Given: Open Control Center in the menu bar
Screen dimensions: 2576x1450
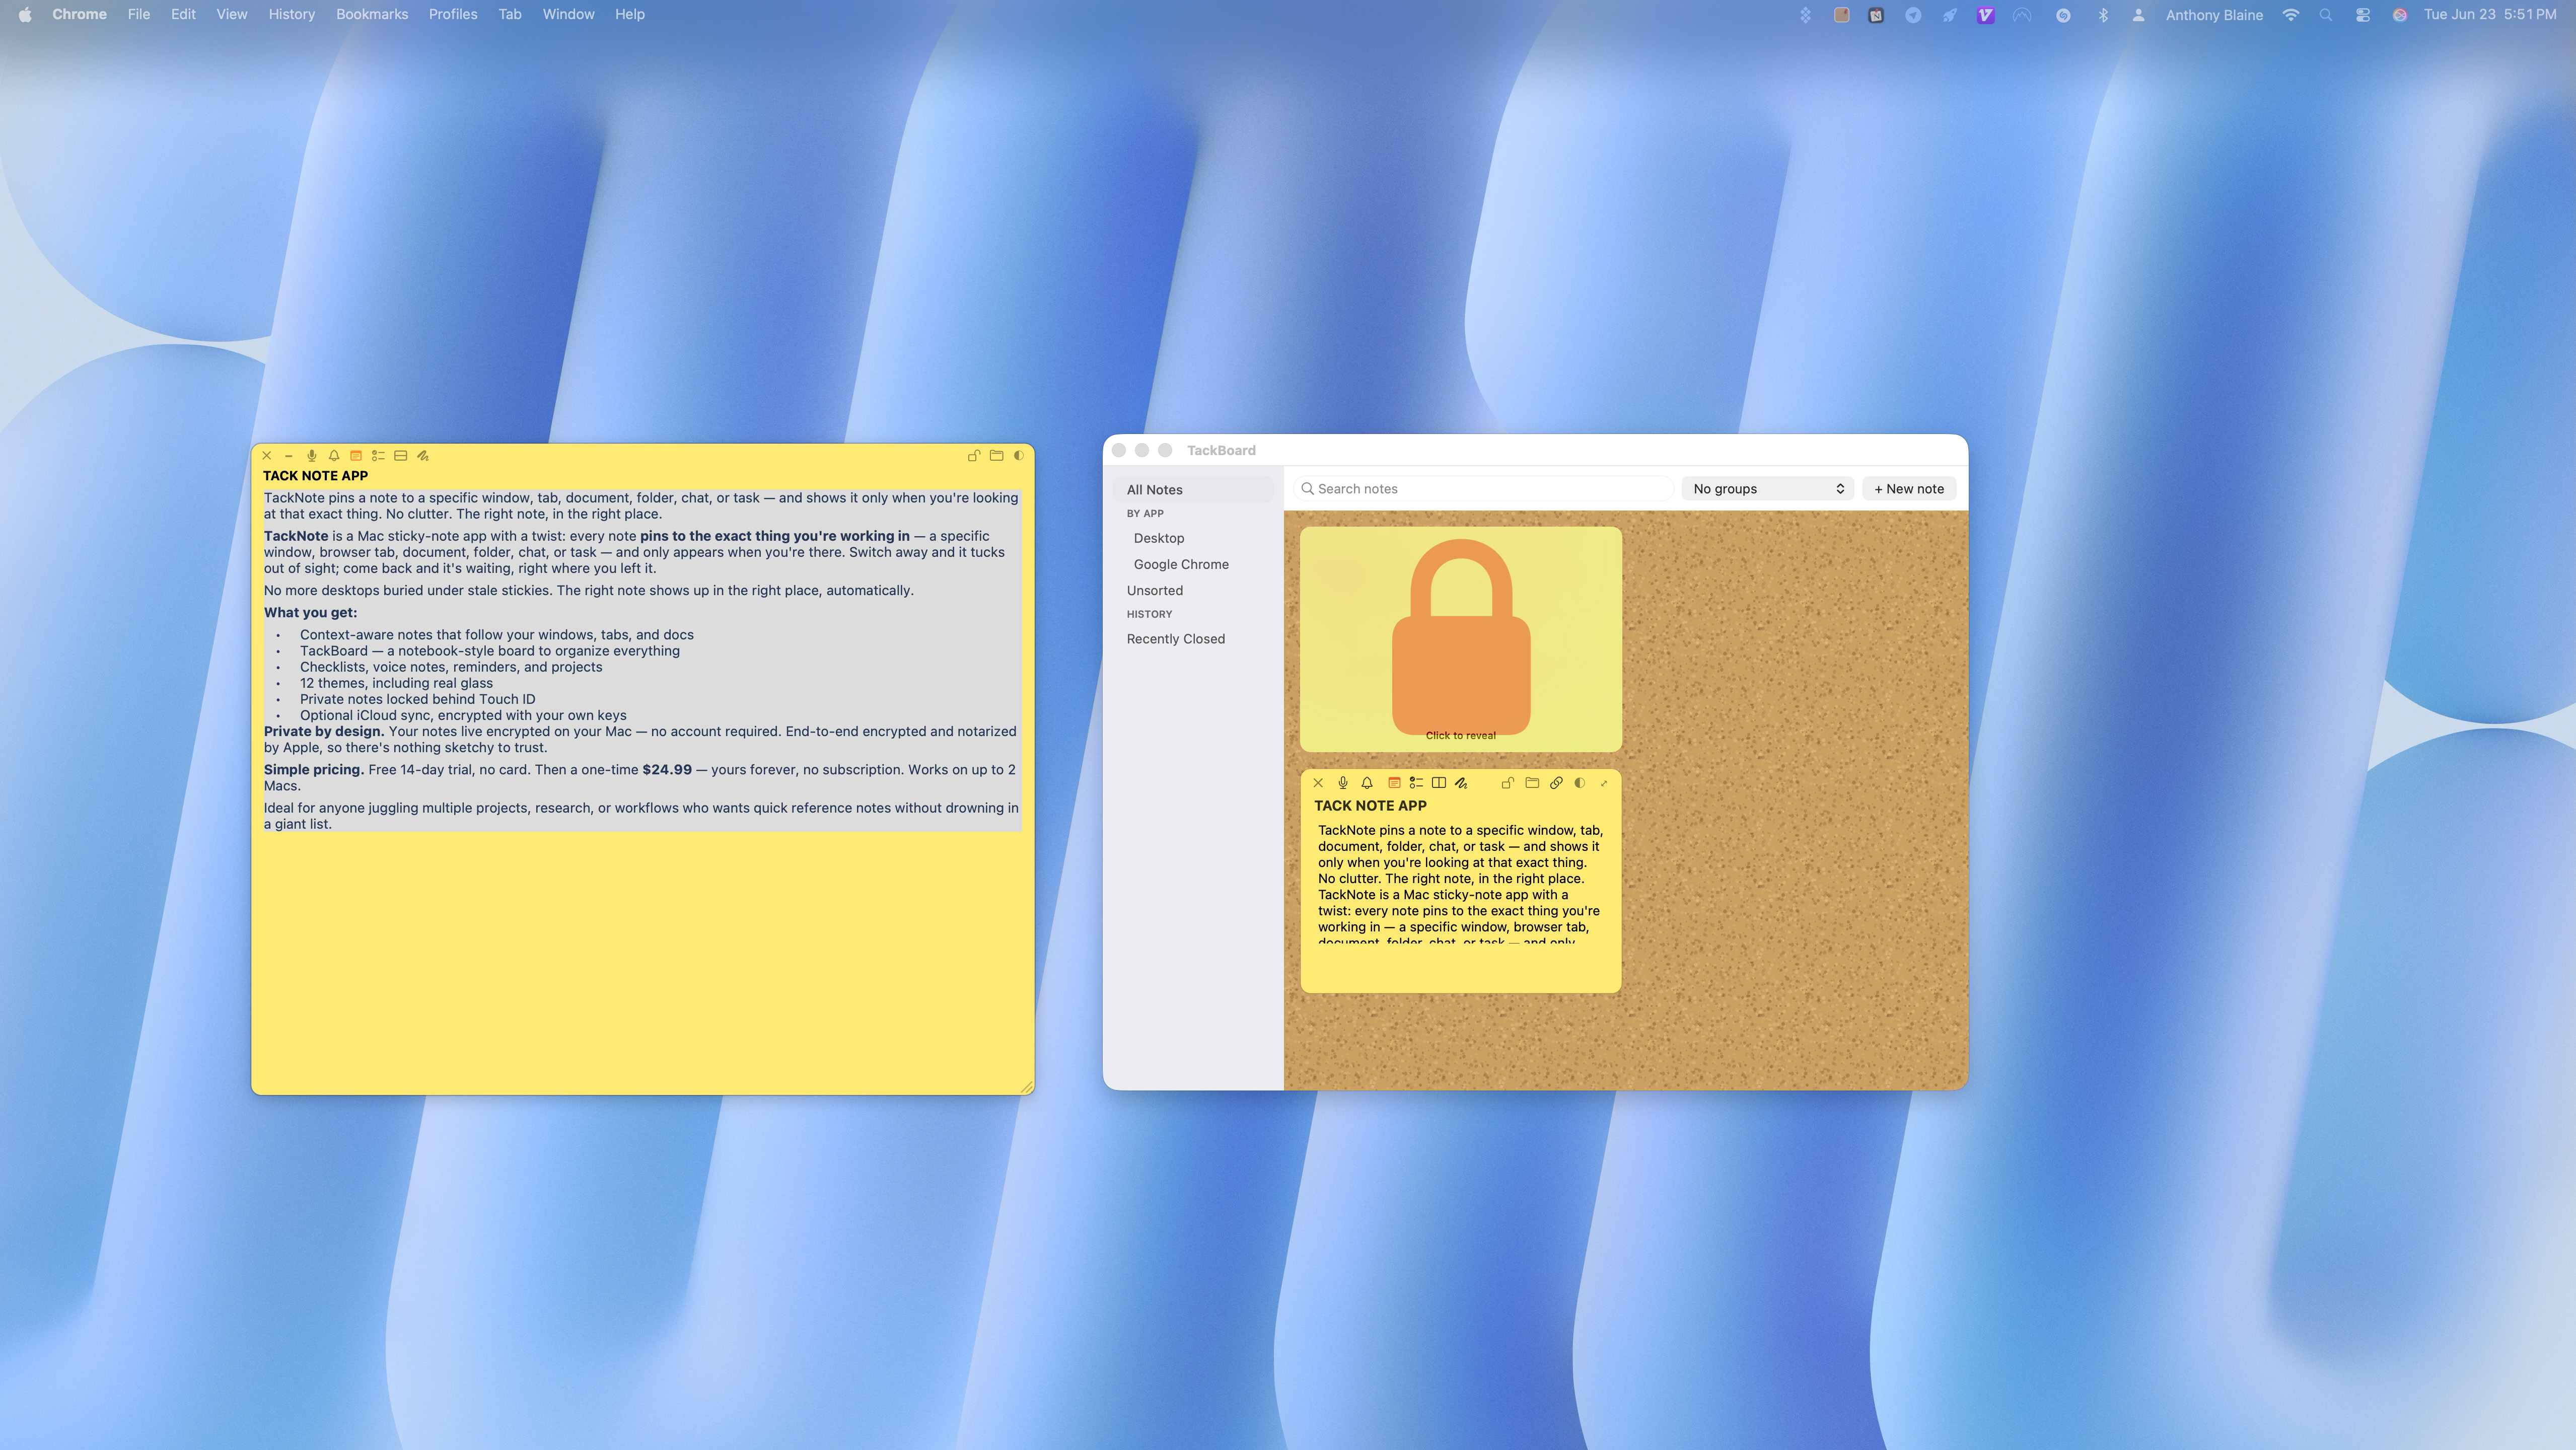Looking at the screenshot, I should tap(2363, 15).
